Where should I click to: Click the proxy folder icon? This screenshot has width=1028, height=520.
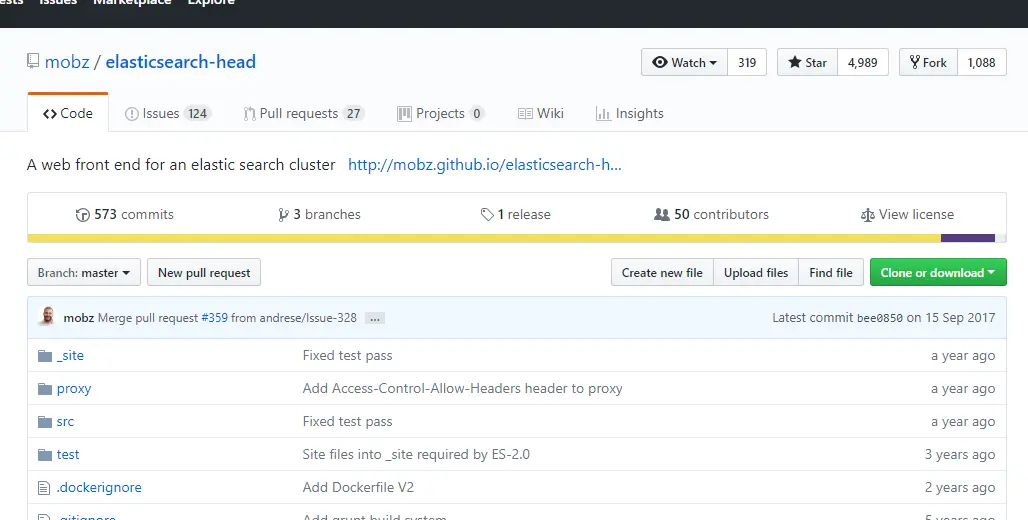[45, 389]
